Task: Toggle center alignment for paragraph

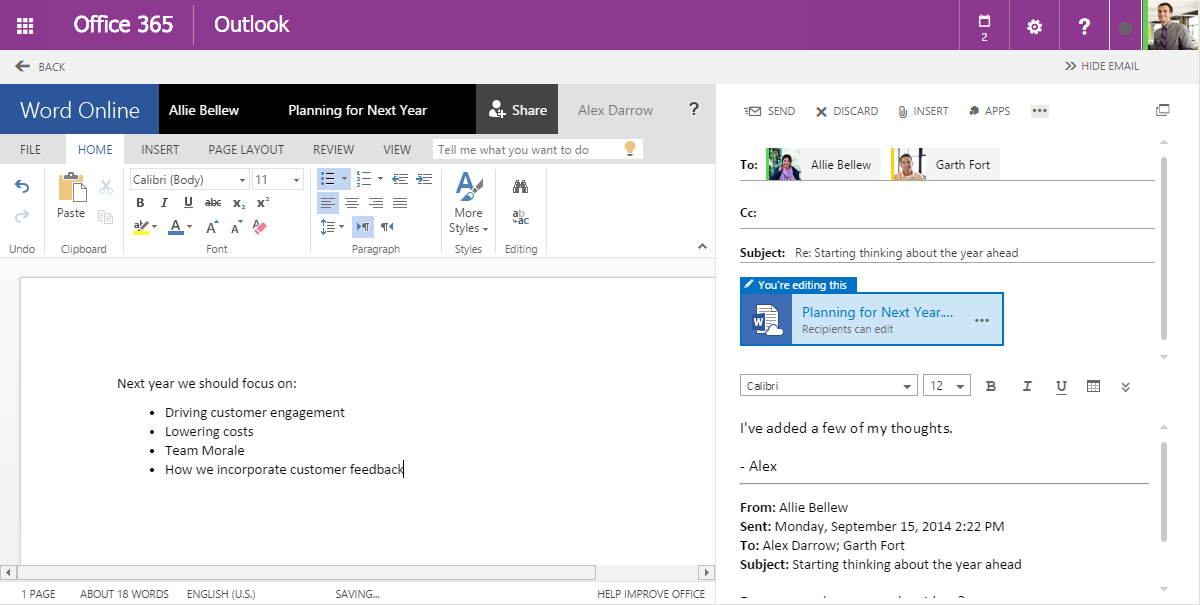Action: tap(351, 203)
